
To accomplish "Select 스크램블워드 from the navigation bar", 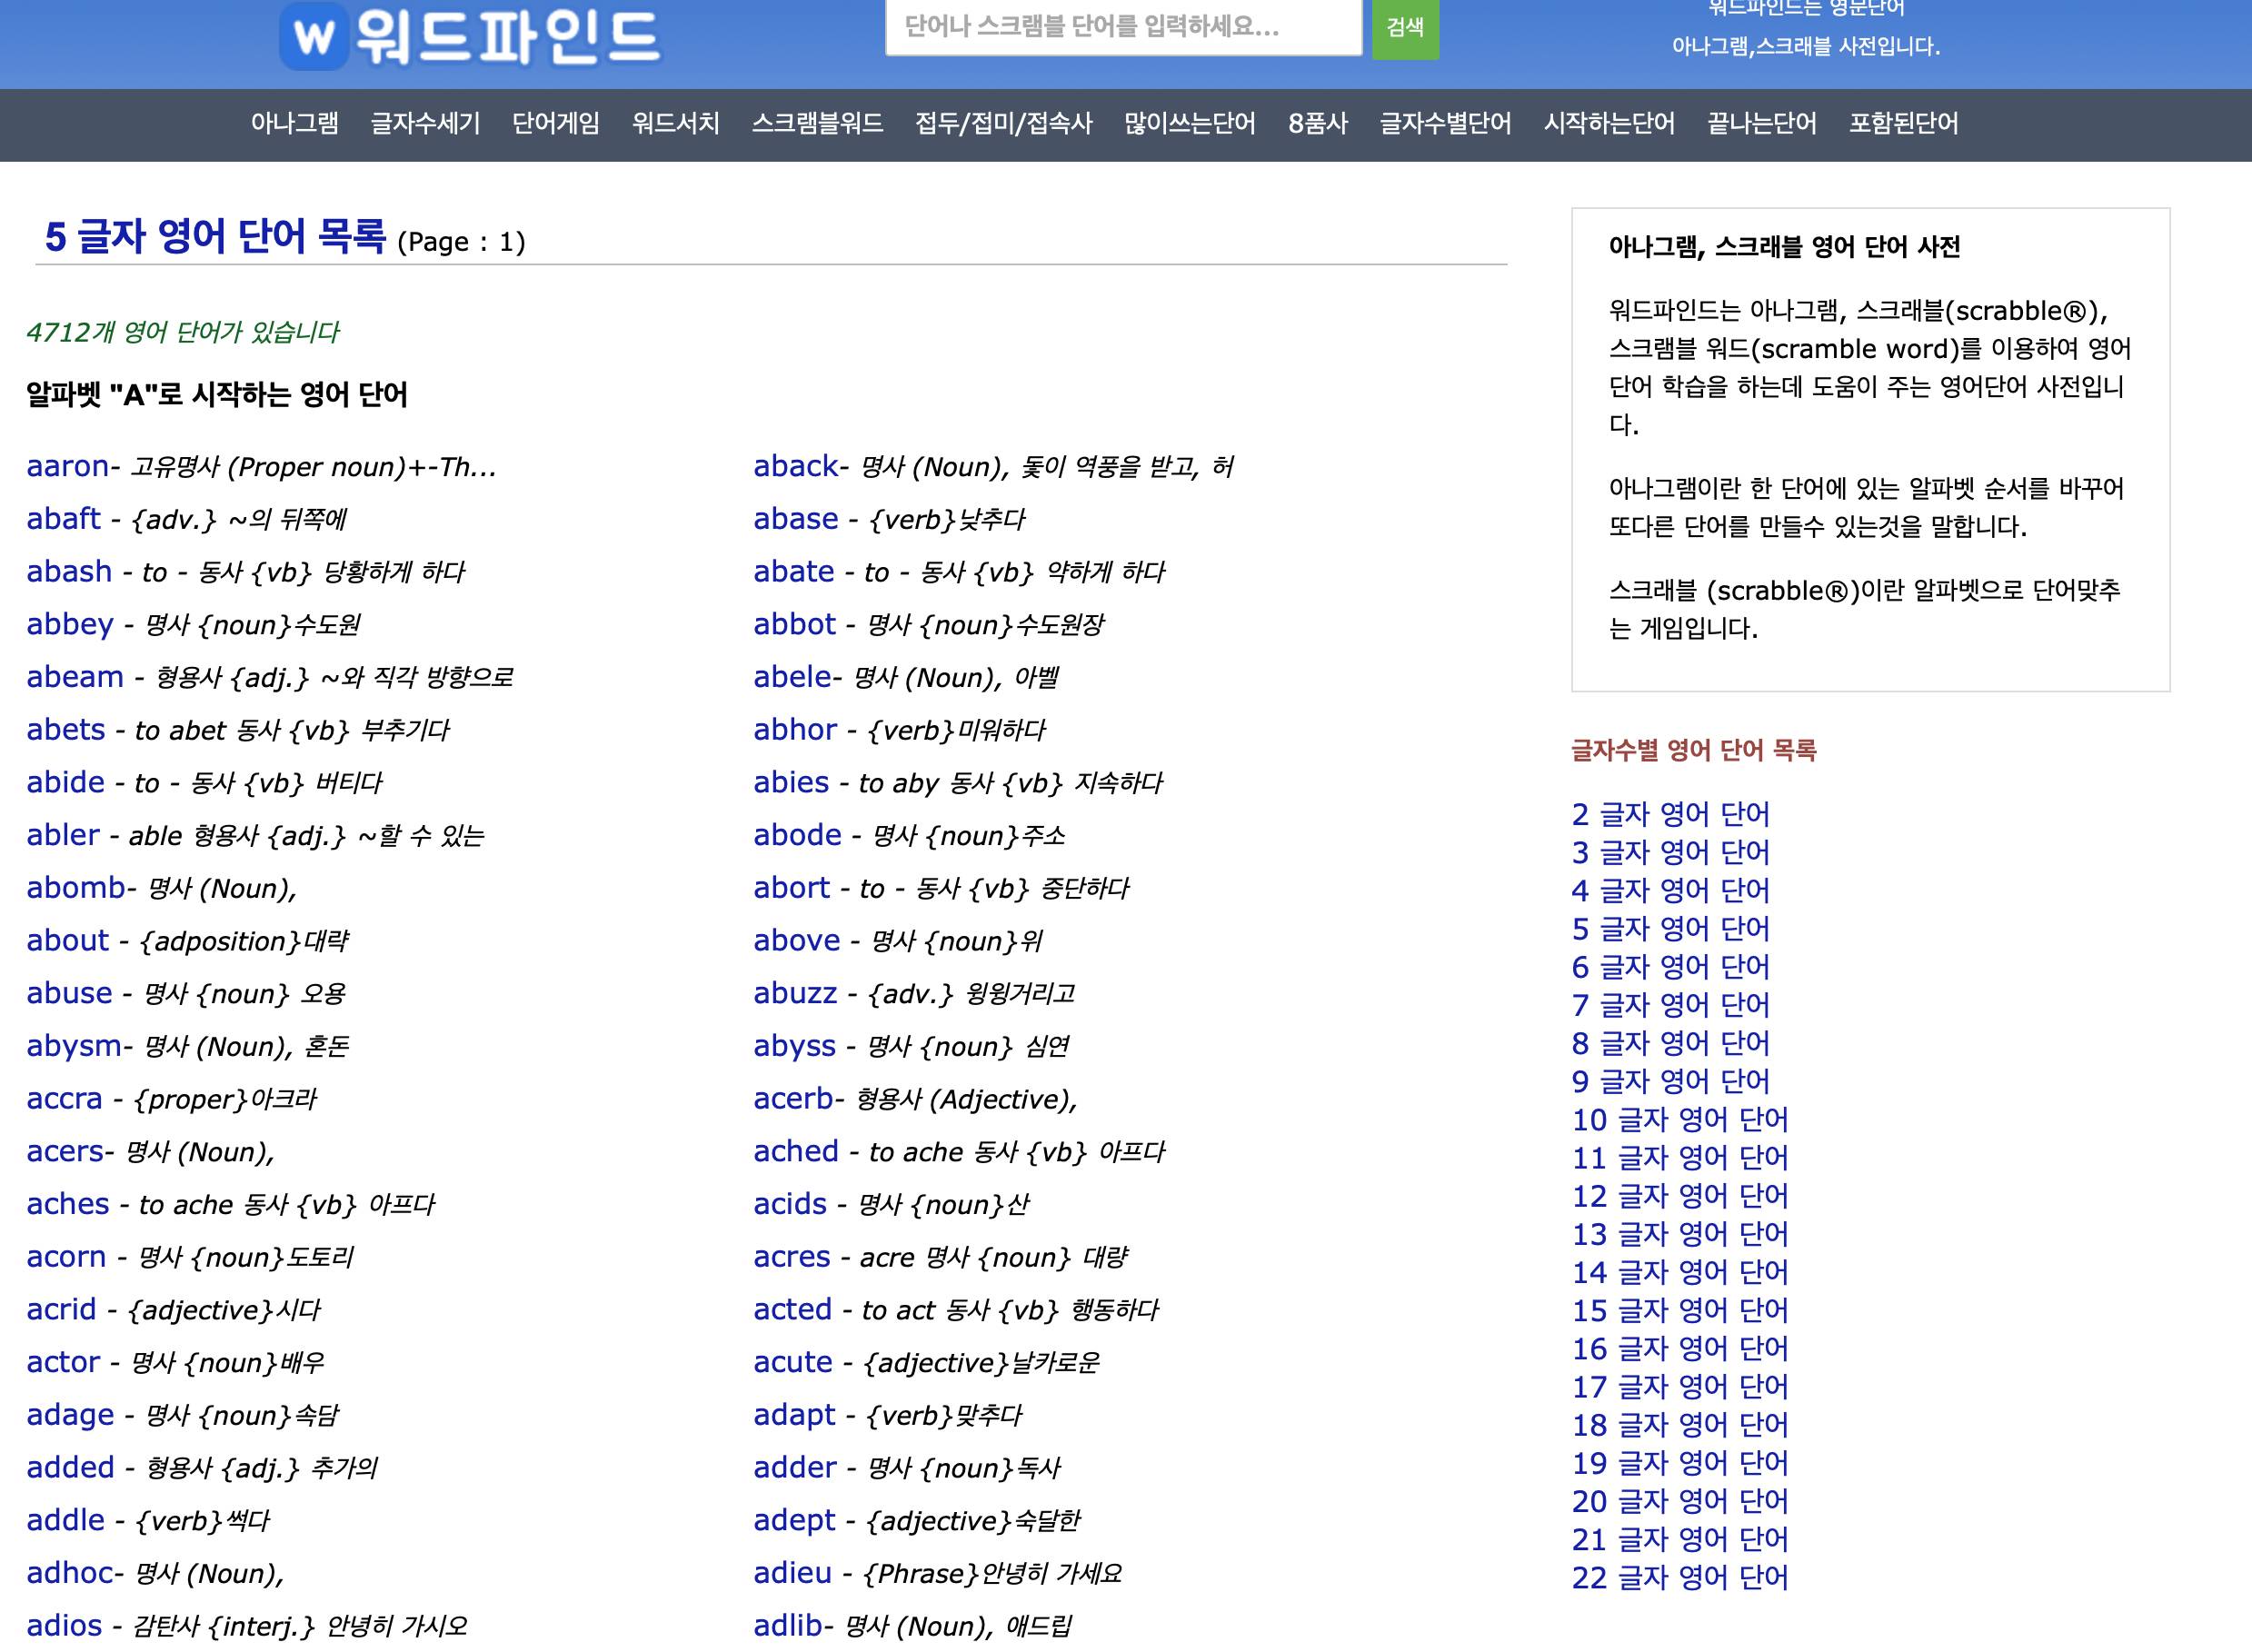I will (816, 123).
